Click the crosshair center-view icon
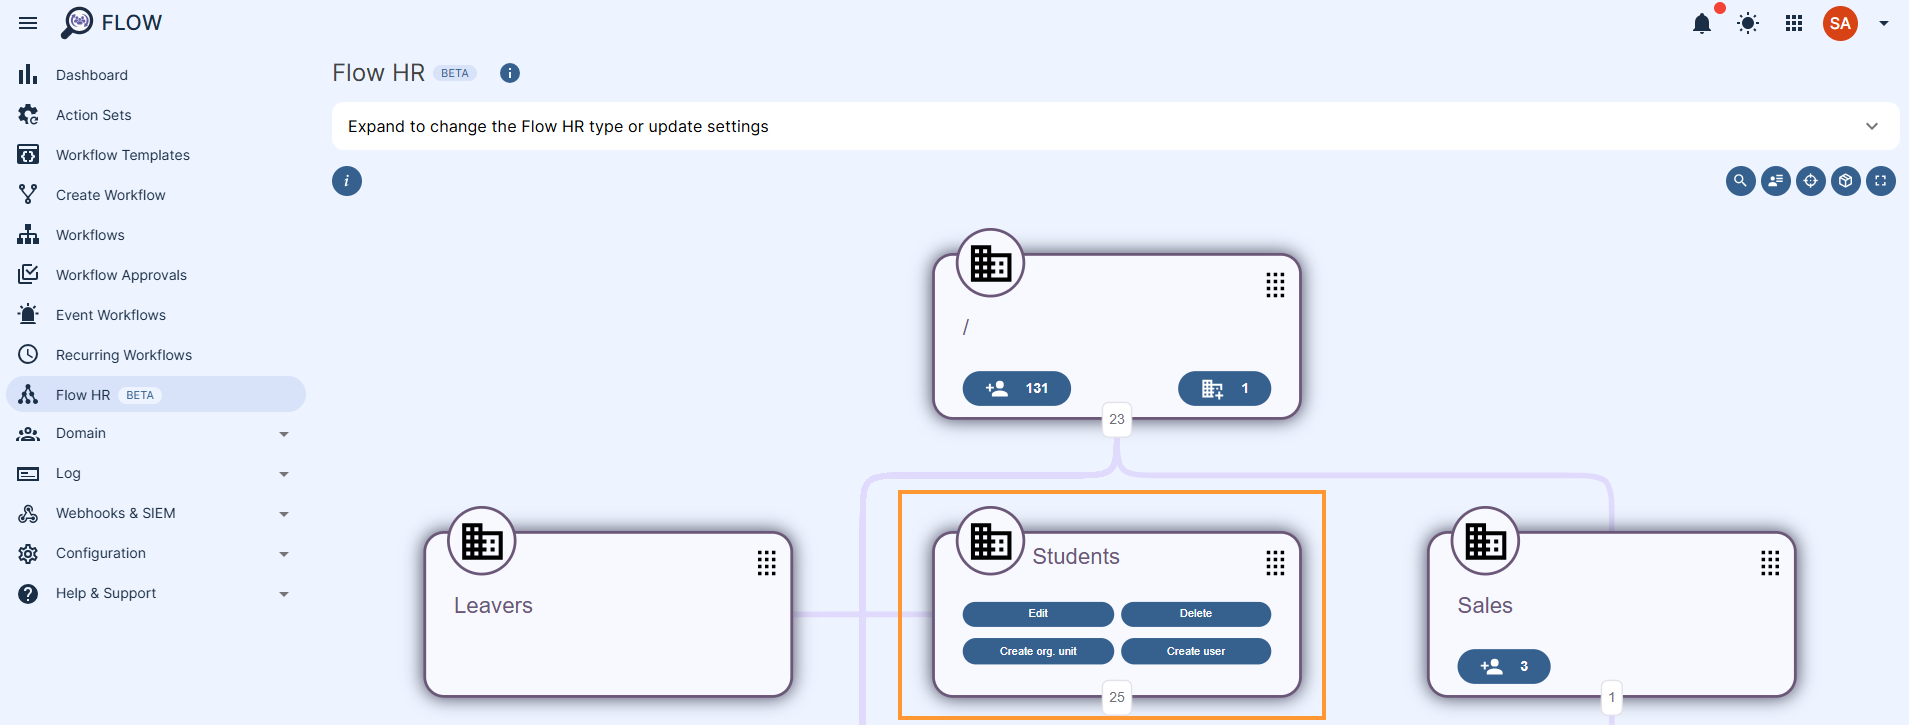 tap(1810, 181)
